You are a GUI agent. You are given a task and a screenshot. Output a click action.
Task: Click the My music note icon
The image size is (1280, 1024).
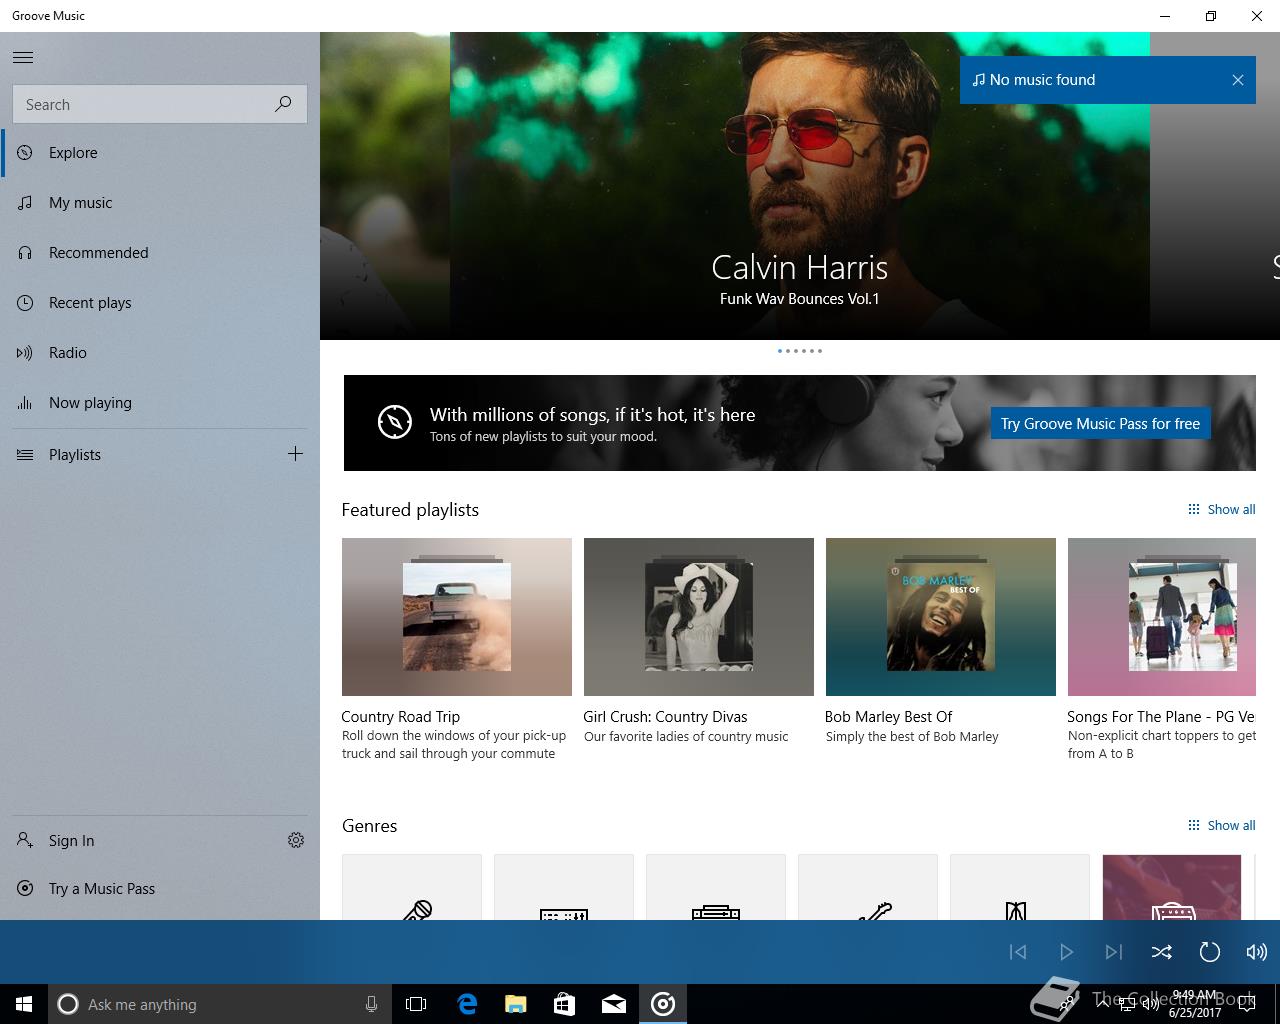(25, 203)
